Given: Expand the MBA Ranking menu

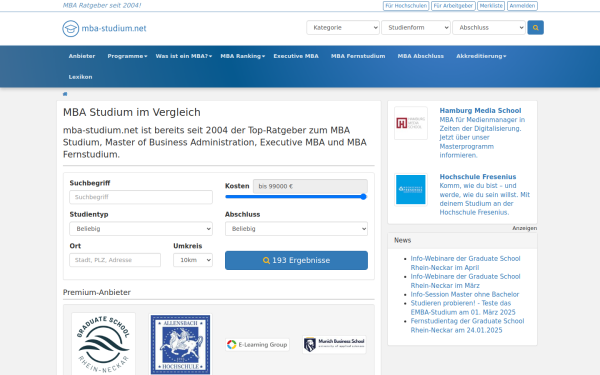Looking at the screenshot, I should coord(243,56).
